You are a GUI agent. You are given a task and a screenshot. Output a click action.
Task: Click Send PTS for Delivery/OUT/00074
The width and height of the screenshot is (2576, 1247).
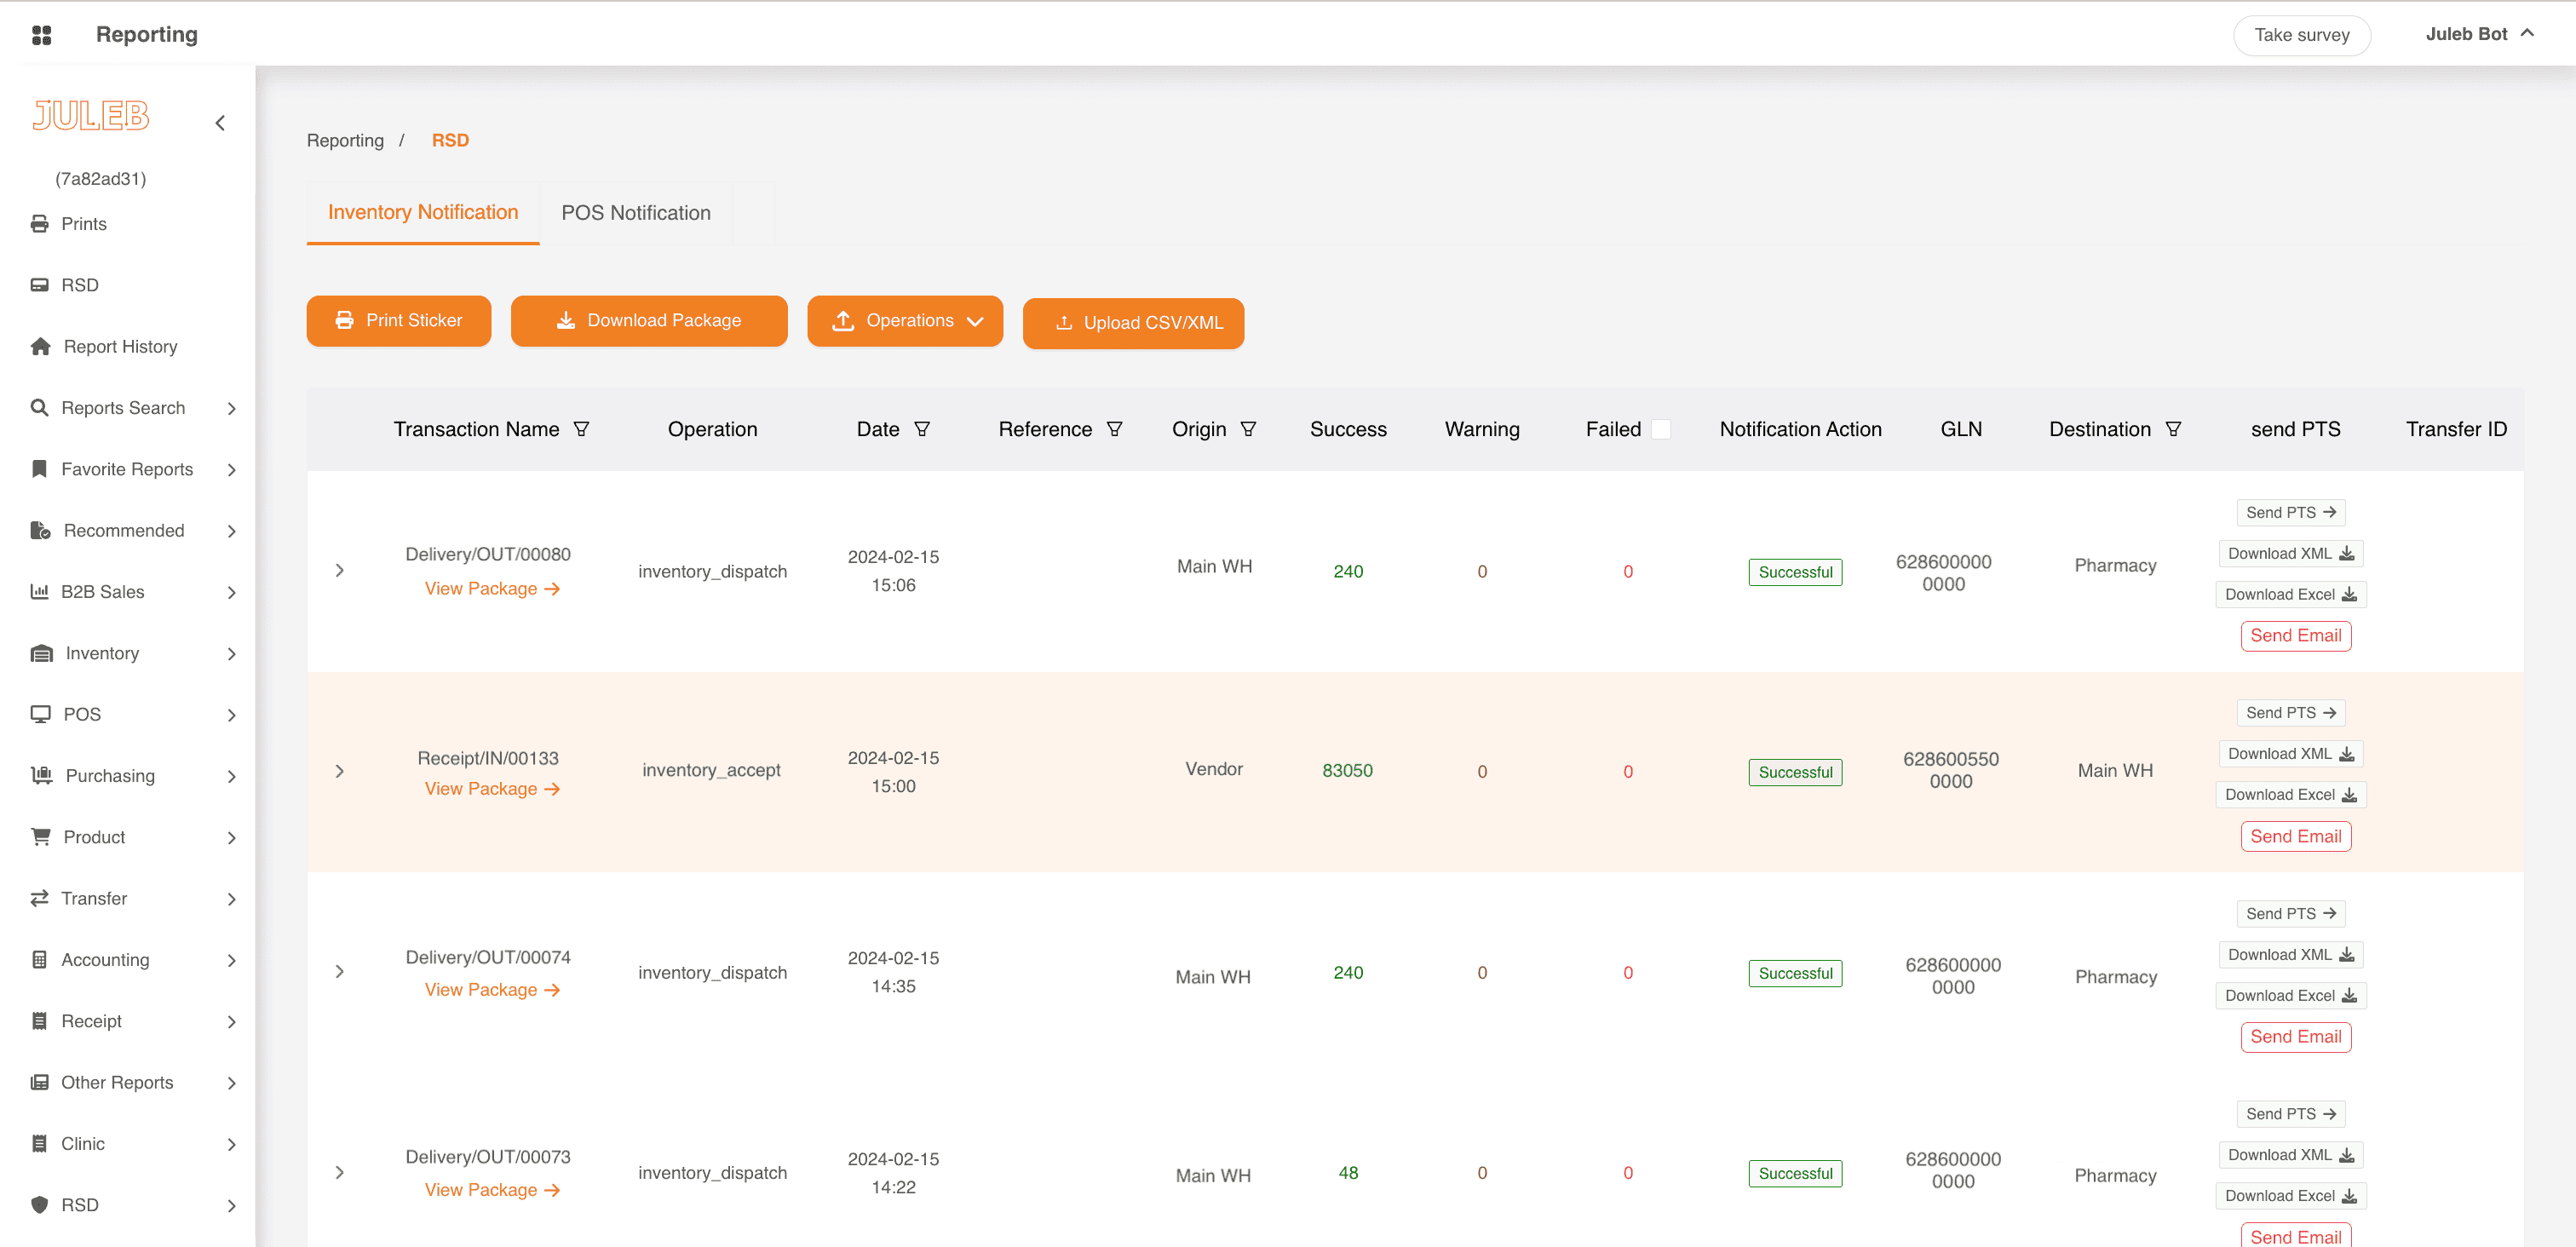tap(2291, 913)
